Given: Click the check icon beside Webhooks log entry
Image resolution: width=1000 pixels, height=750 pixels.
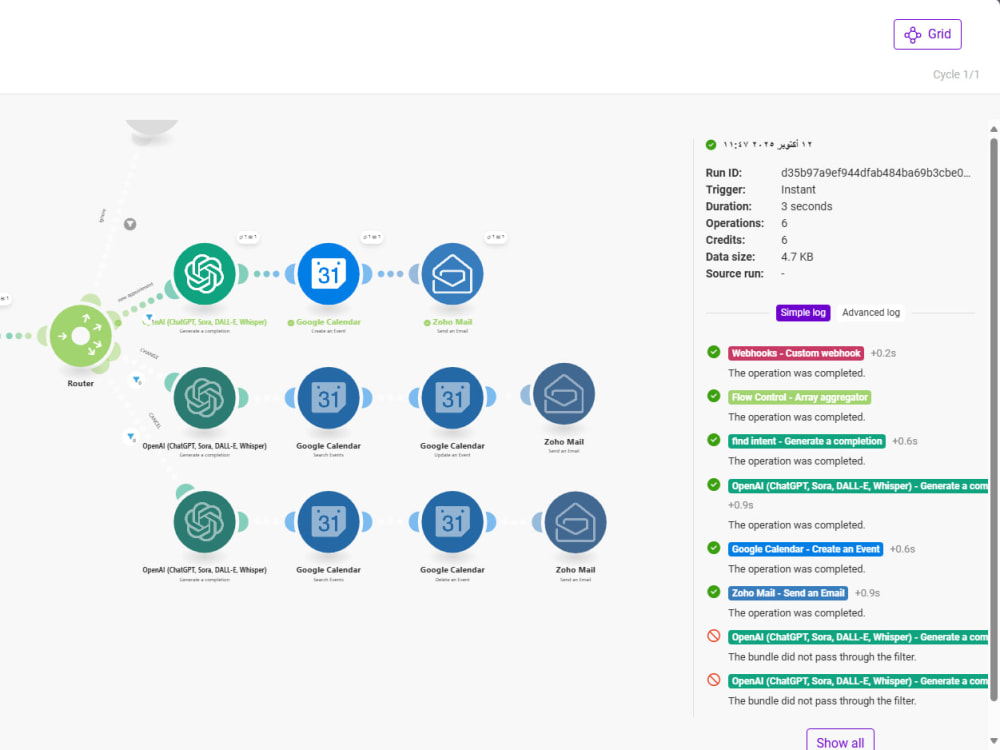Looking at the screenshot, I should 714,352.
